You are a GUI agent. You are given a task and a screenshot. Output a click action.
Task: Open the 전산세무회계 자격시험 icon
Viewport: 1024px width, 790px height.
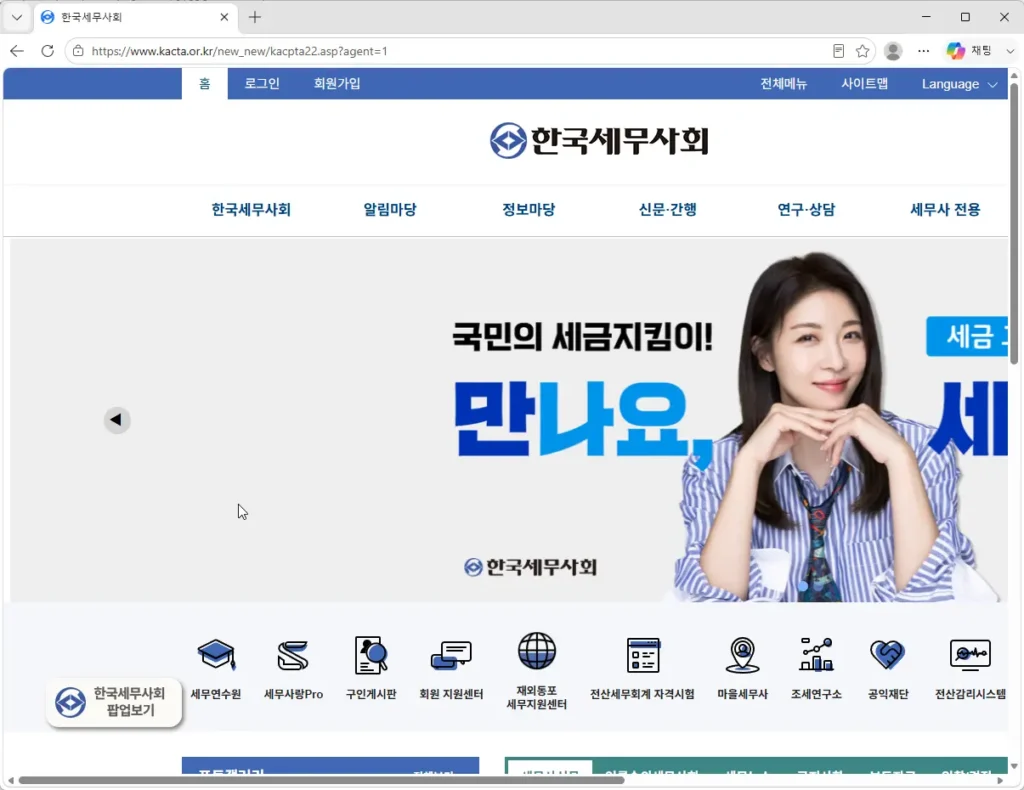(643, 655)
